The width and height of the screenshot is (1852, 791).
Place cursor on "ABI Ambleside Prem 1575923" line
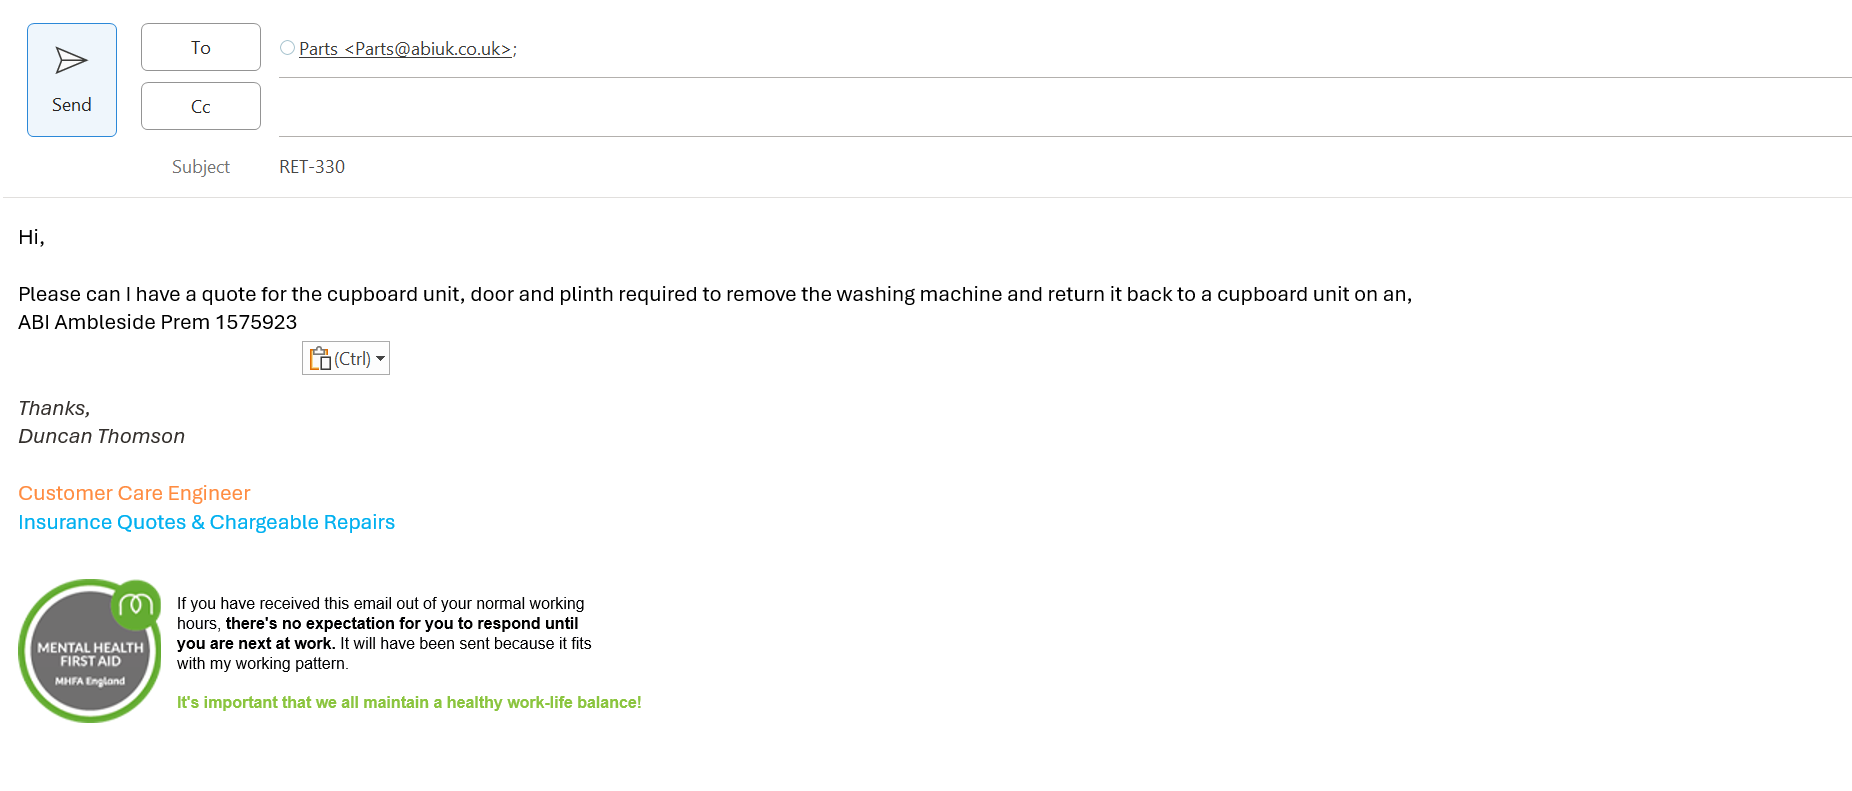[157, 322]
